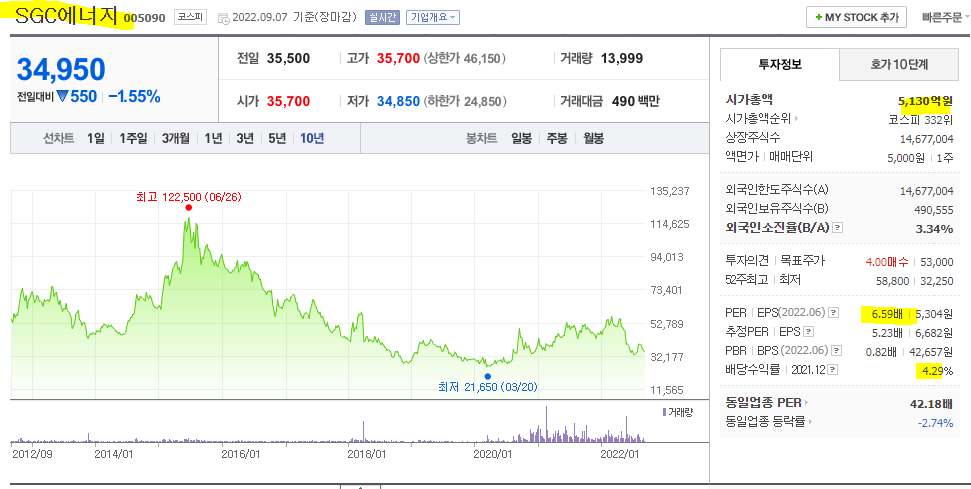This screenshot has width=971, height=489.
Task: Show the 일봉 candlestick chart
Action: pyautogui.click(x=521, y=139)
